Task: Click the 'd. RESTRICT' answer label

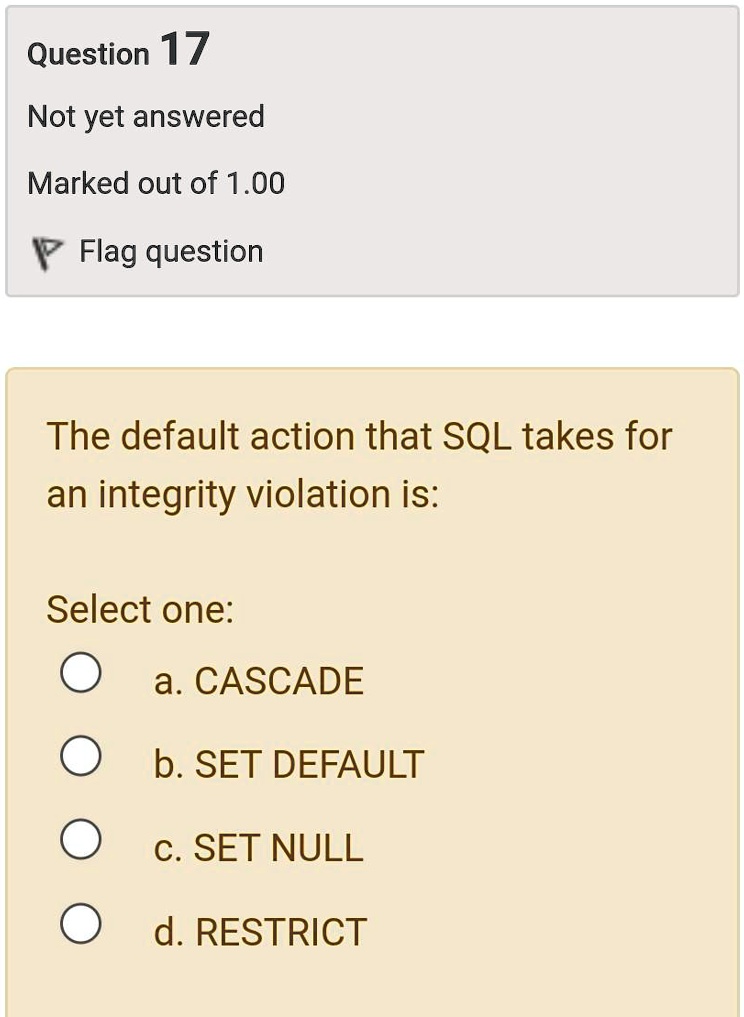Action: (x=261, y=931)
